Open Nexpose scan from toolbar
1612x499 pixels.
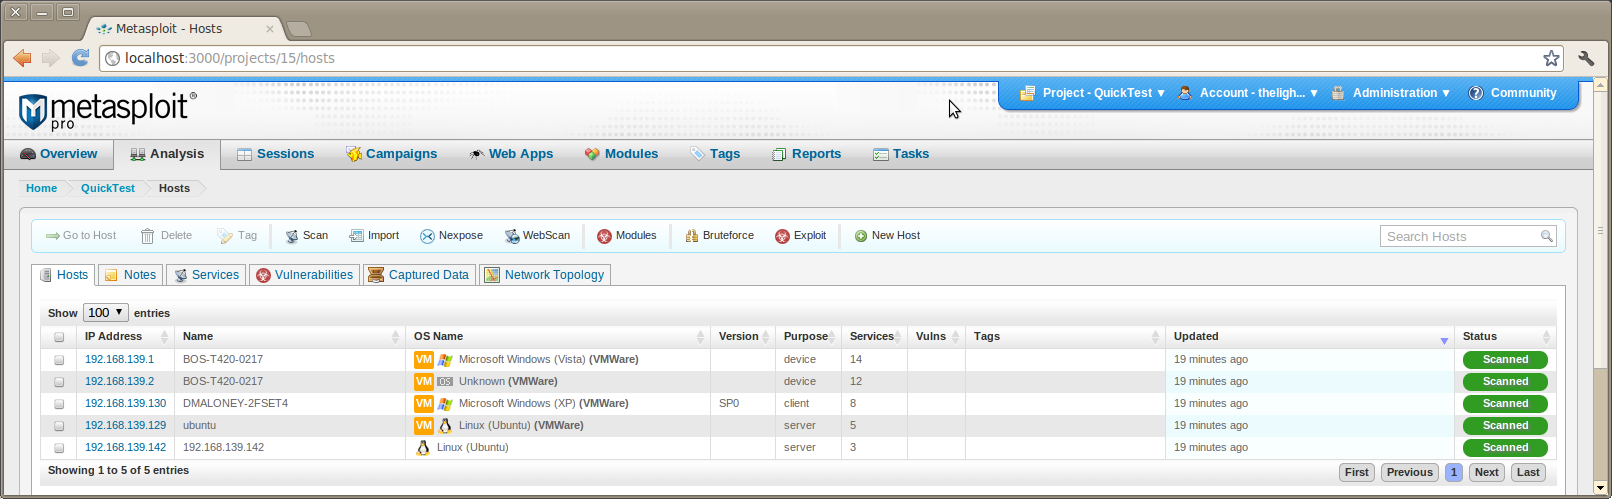pyautogui.click(x=427, y=236)
